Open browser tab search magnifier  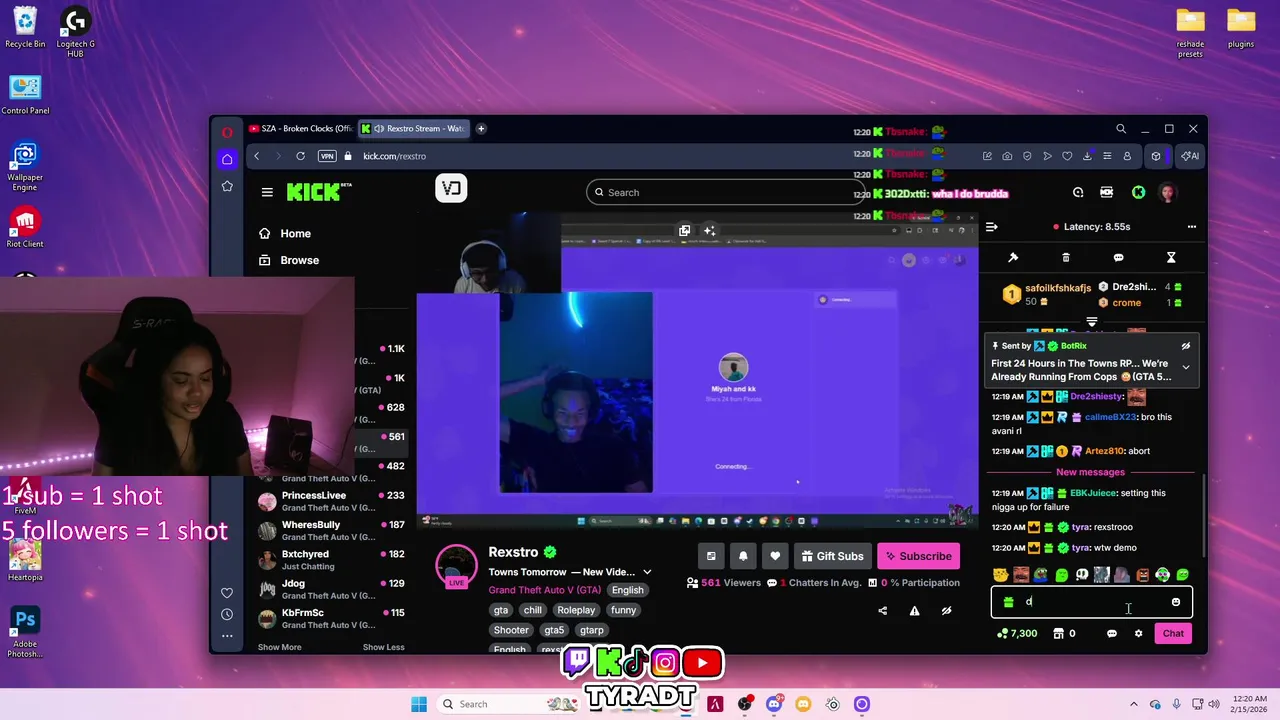(1121, 129)
